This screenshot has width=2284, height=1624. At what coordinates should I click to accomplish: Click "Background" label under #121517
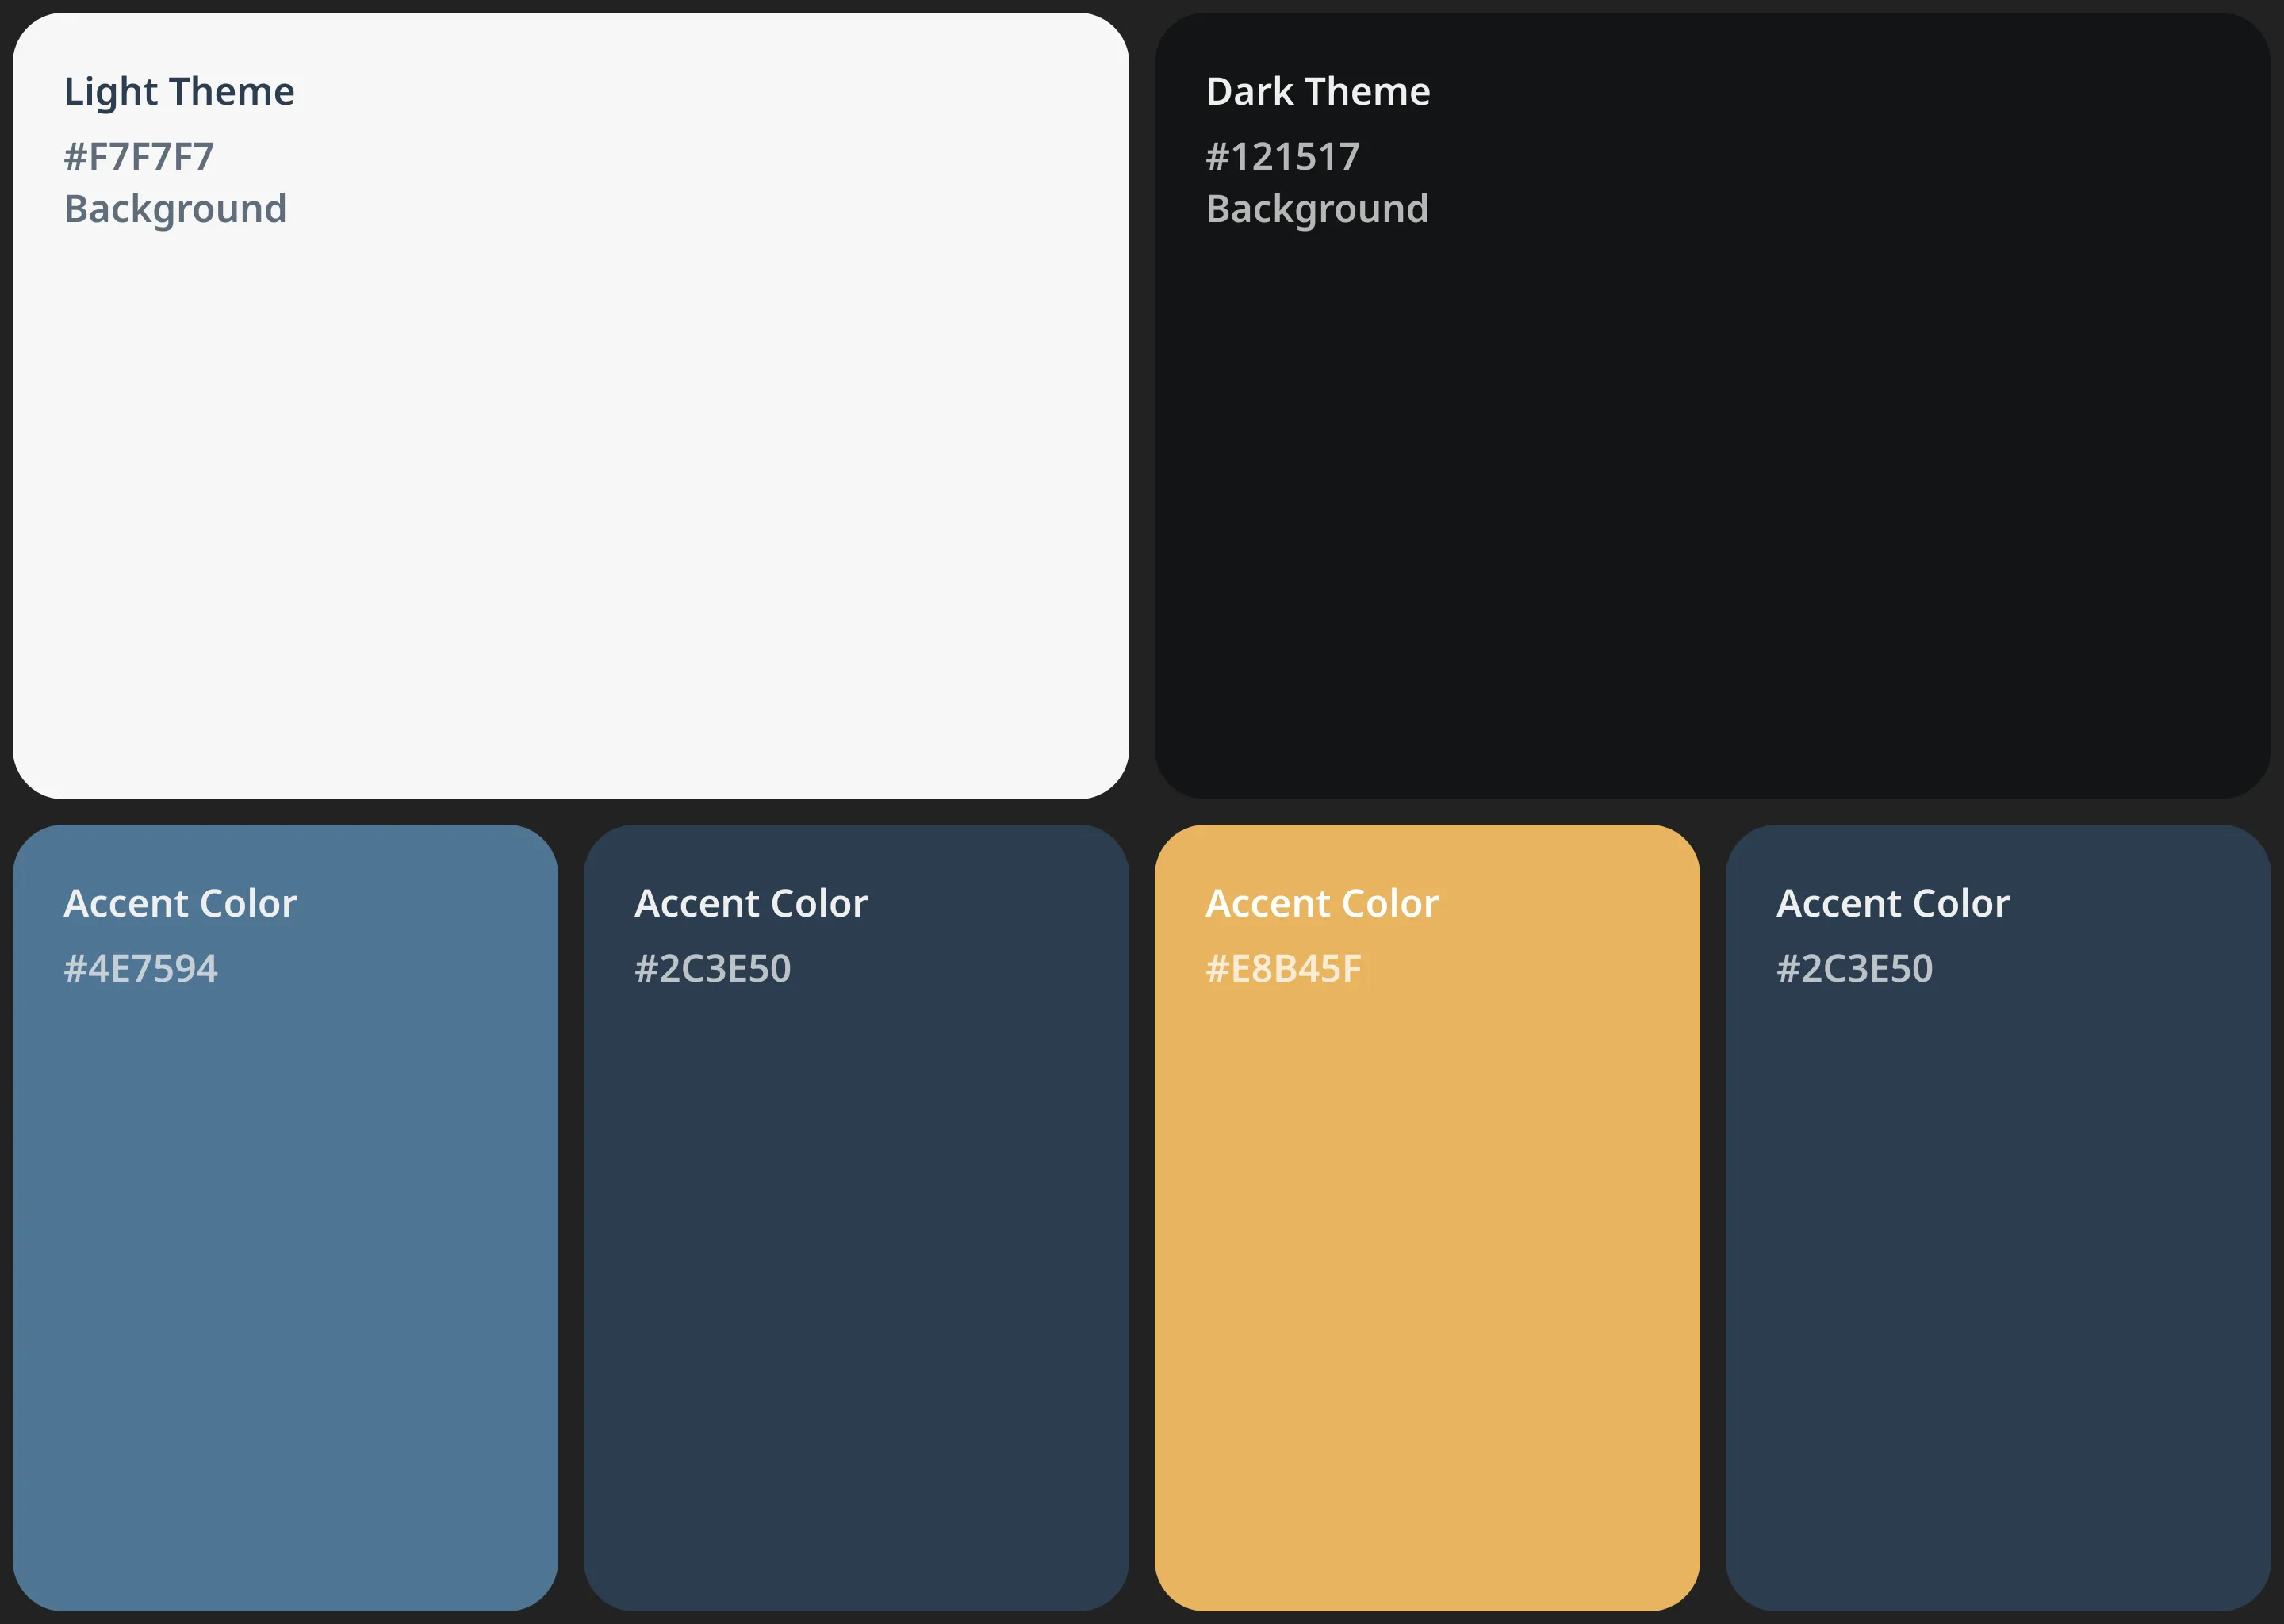(1317, 209)
